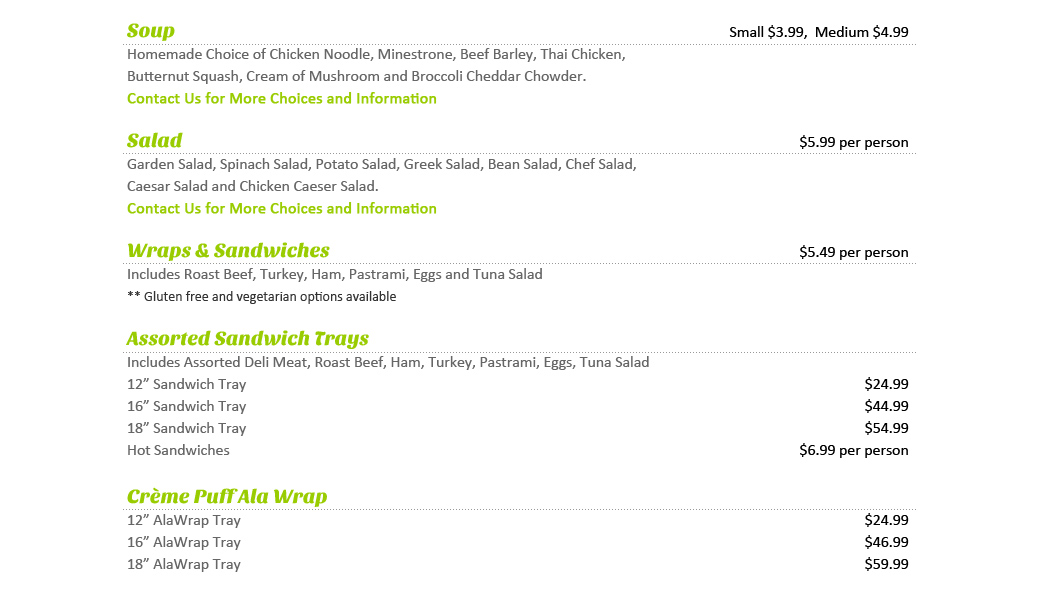Click the soup Small and Medium price text

coord(818,32)
